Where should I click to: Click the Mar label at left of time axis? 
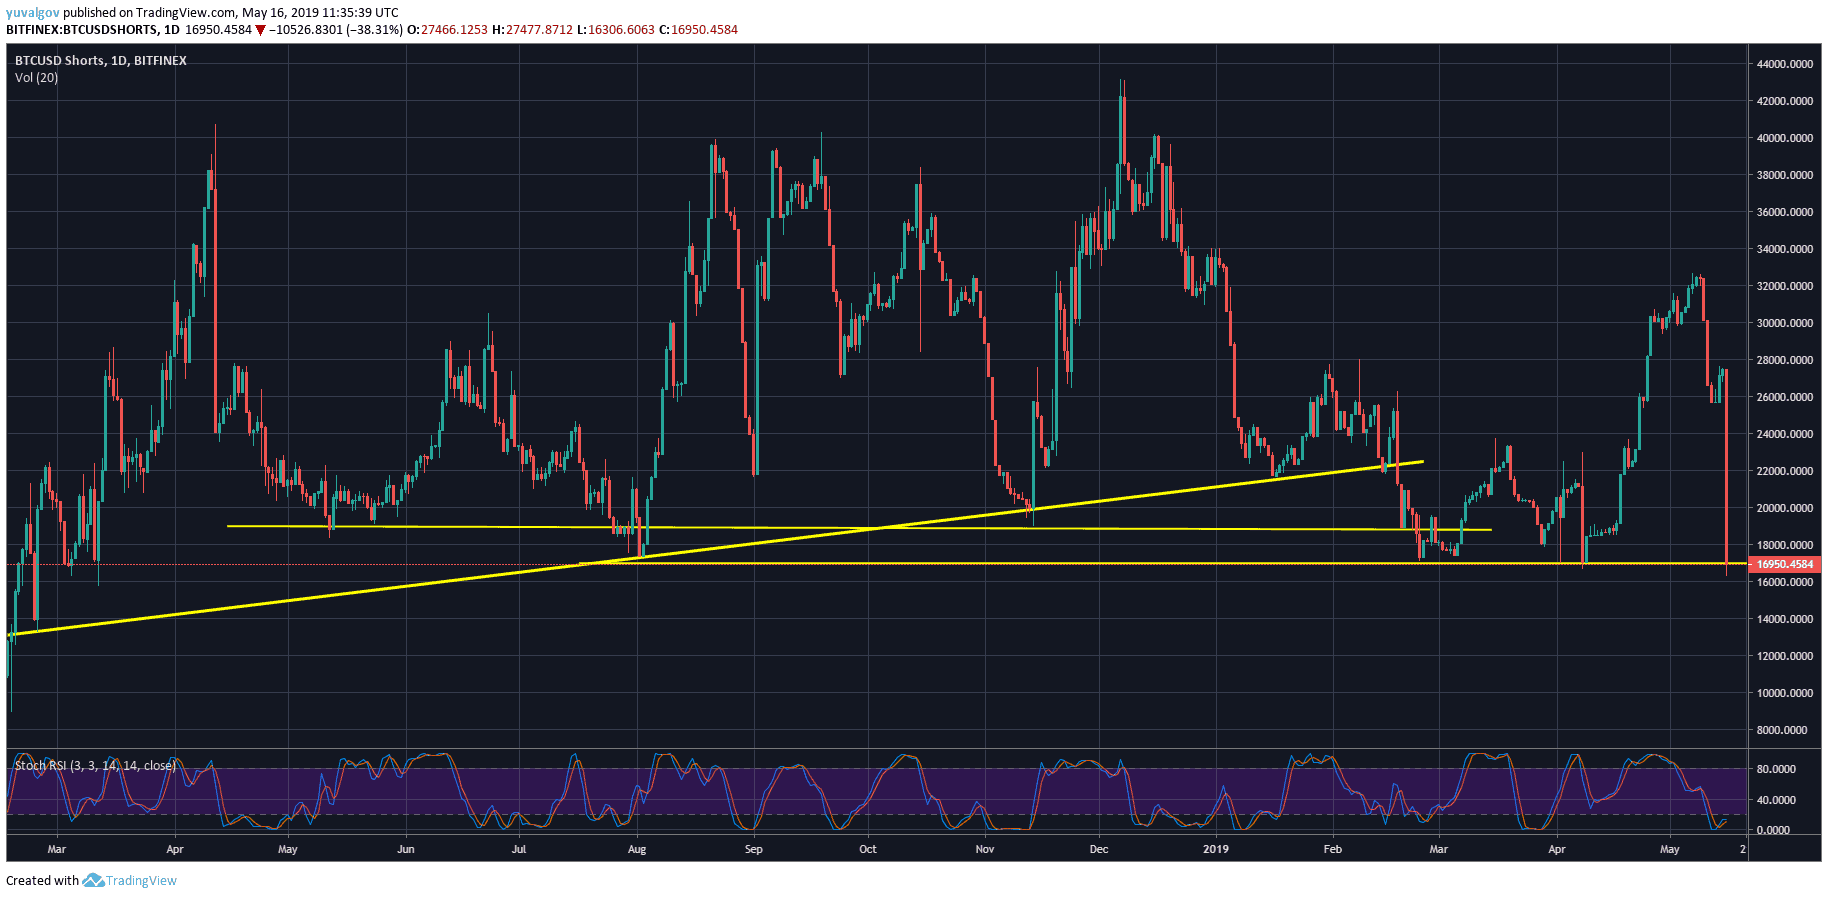pos(57,849)
